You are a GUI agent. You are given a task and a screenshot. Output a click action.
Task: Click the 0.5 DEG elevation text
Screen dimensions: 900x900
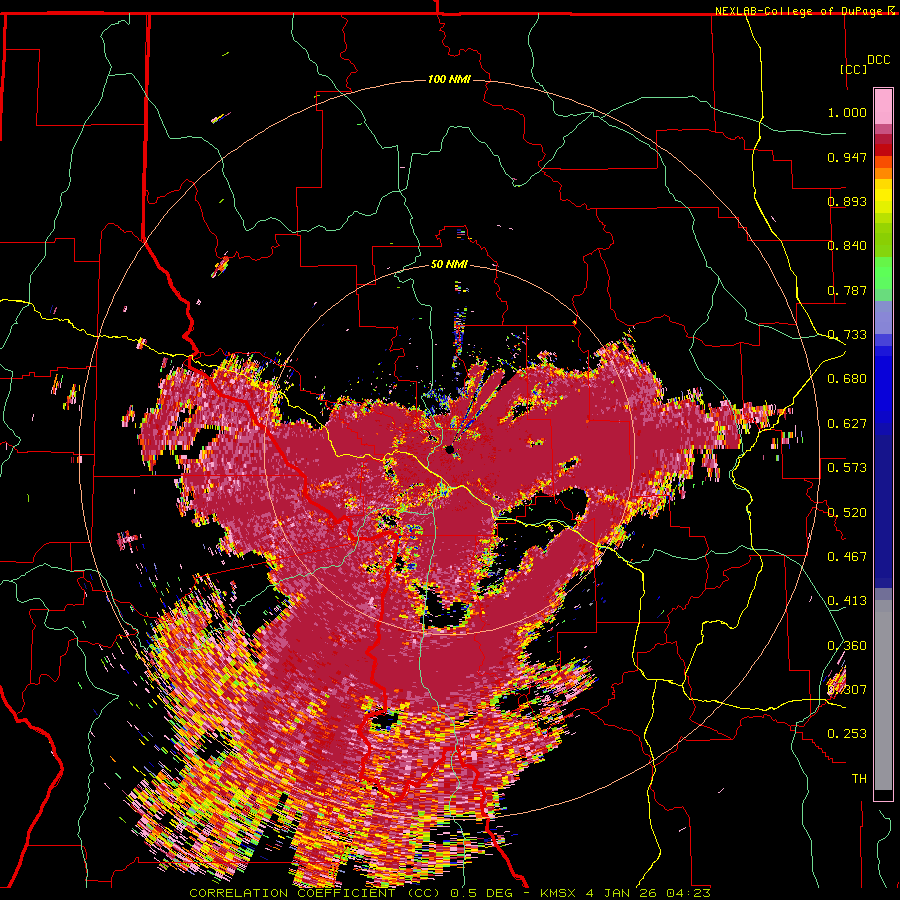tap(482, 893)
